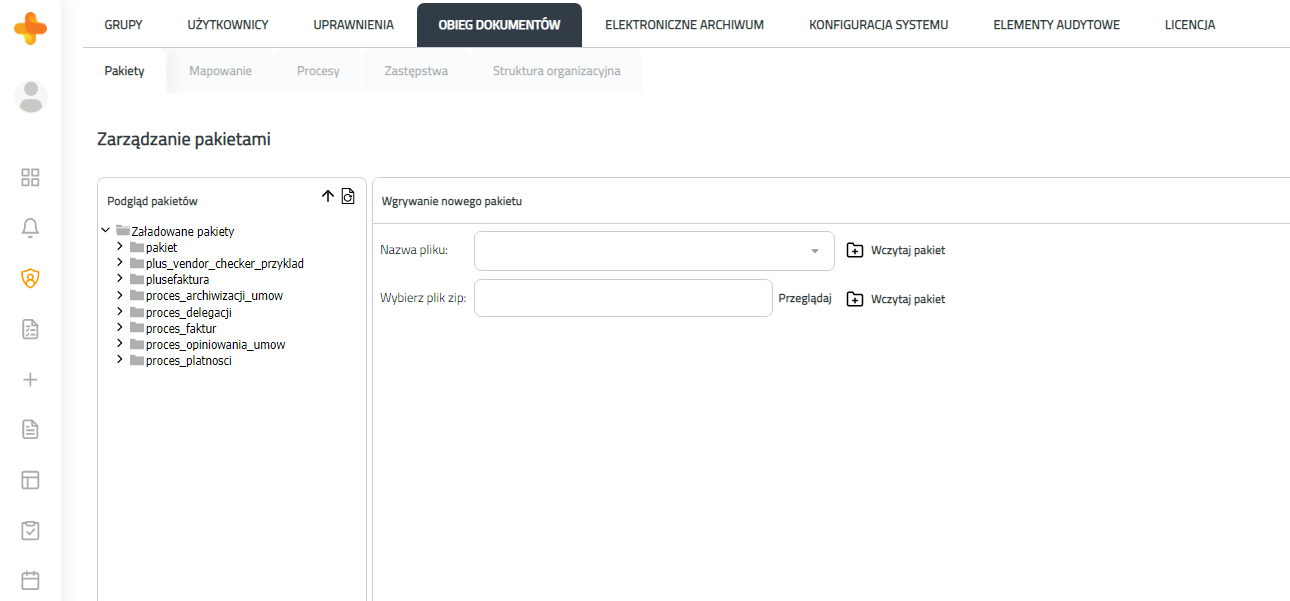The image size is (1290, 601).
Task: Click folder-plus icon beside Nazwa pliku field
Action: (855, 250)
